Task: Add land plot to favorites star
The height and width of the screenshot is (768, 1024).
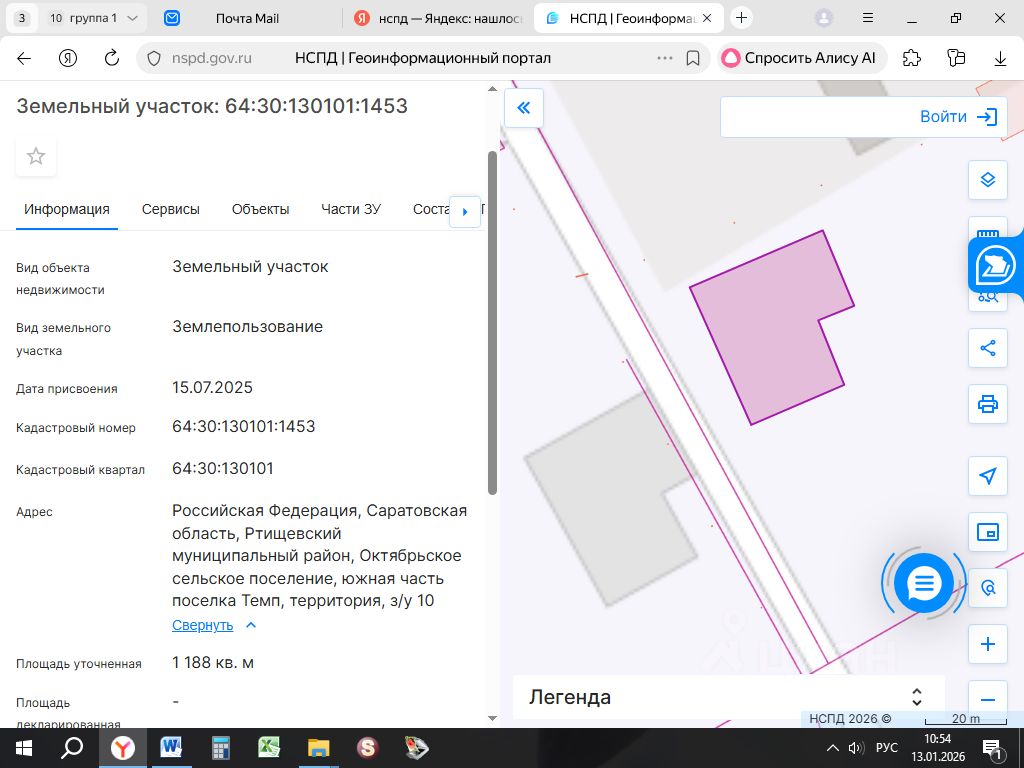Action: [36, 156]
